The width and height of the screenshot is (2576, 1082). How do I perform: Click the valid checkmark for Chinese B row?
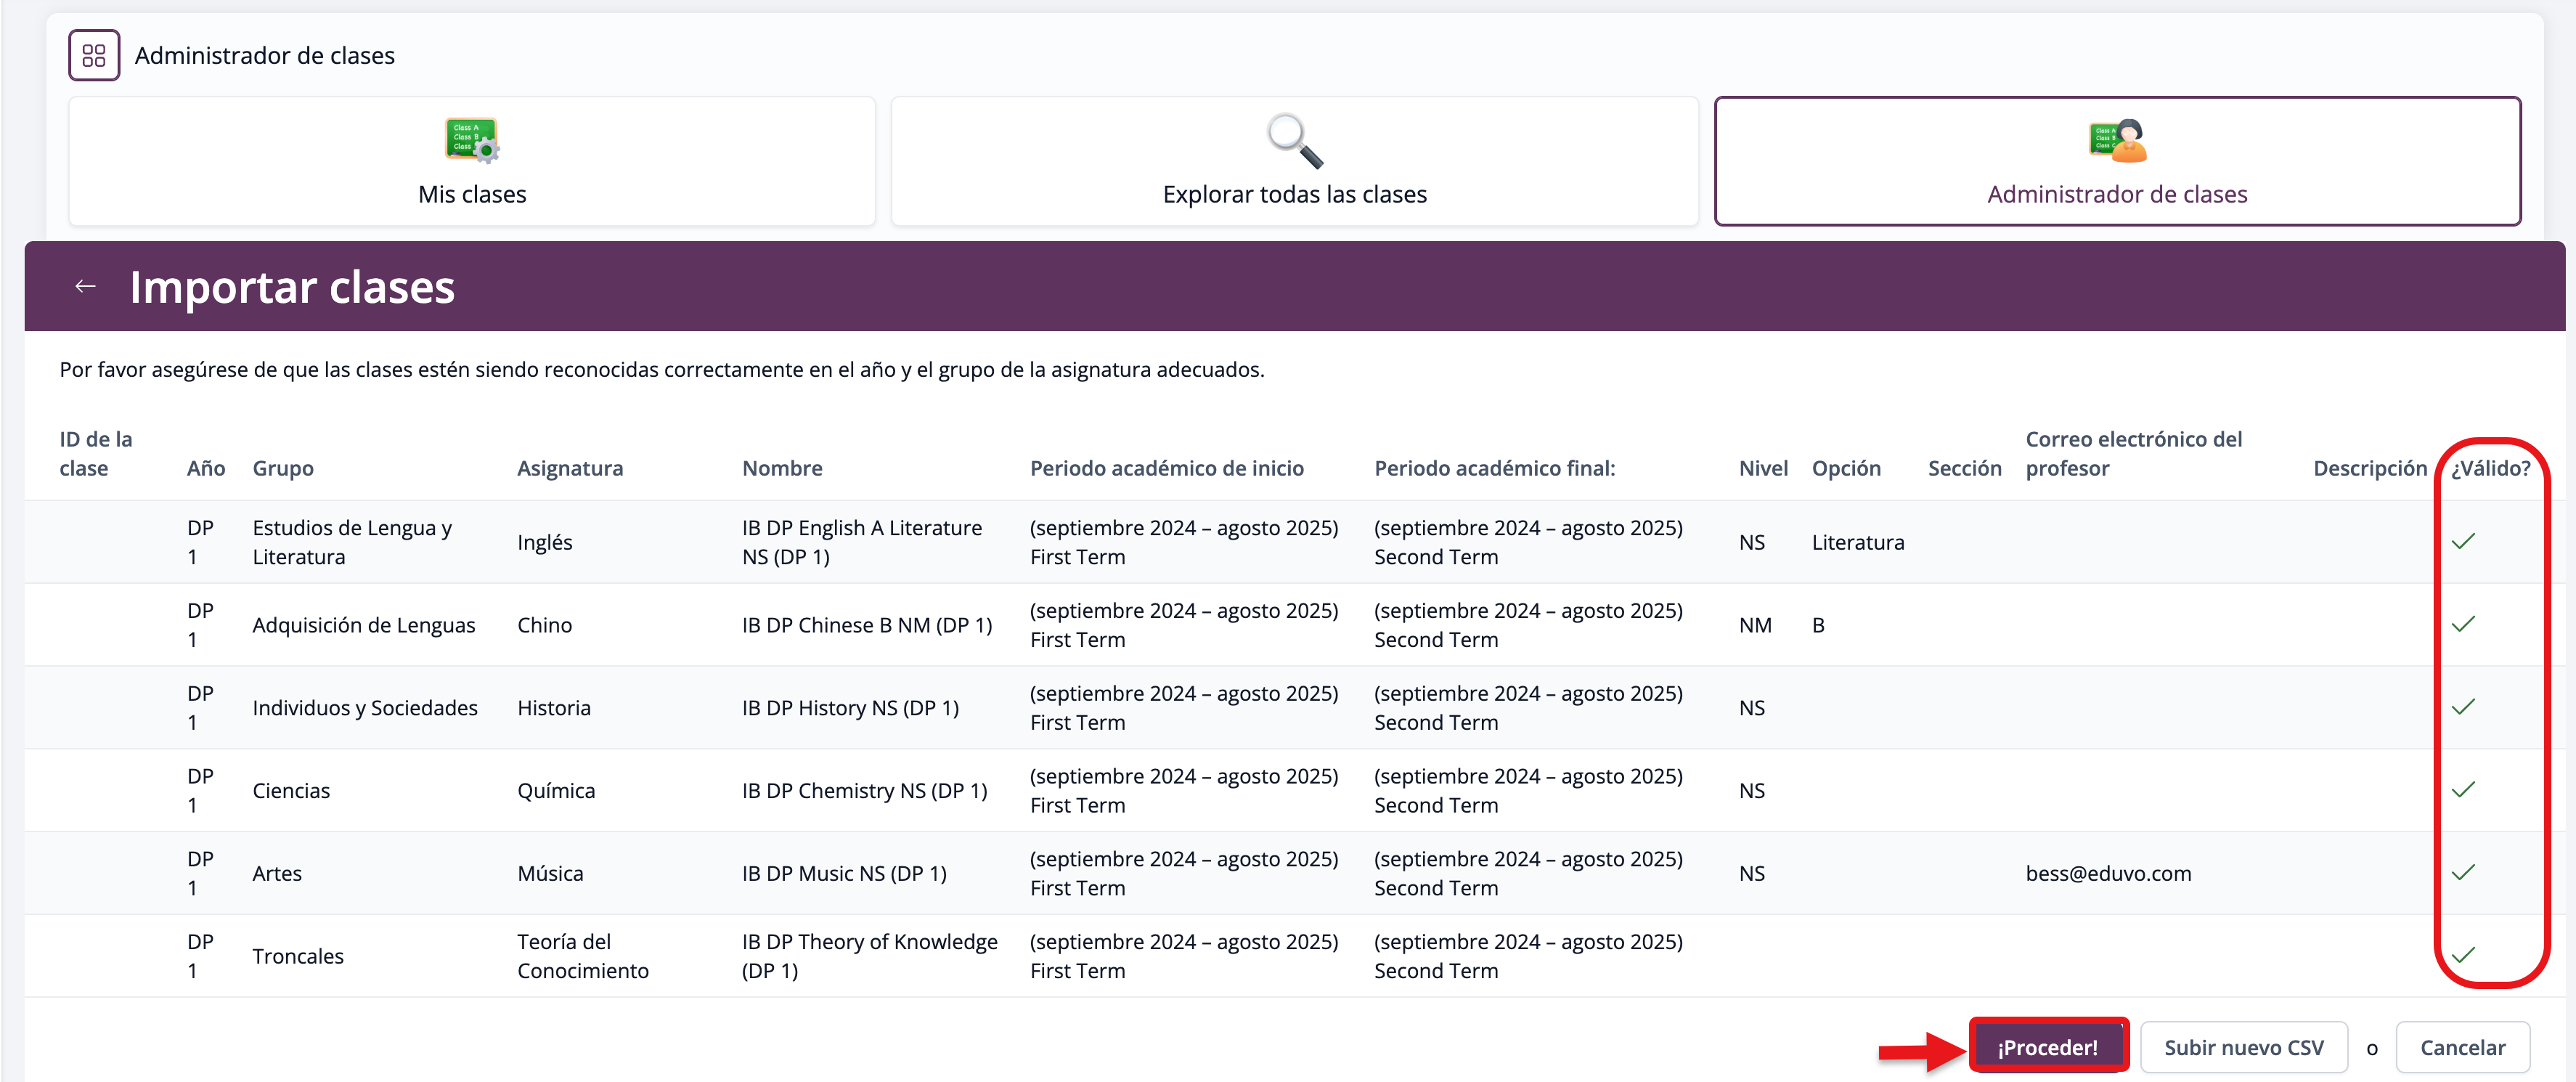pyautogui.click(x=2463, y=625)
